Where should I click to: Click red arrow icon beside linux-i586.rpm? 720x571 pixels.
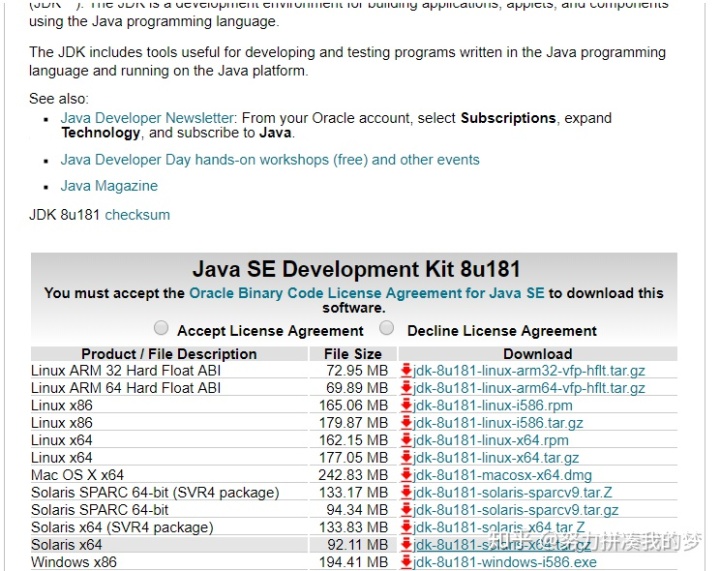(x=406, y=405)
